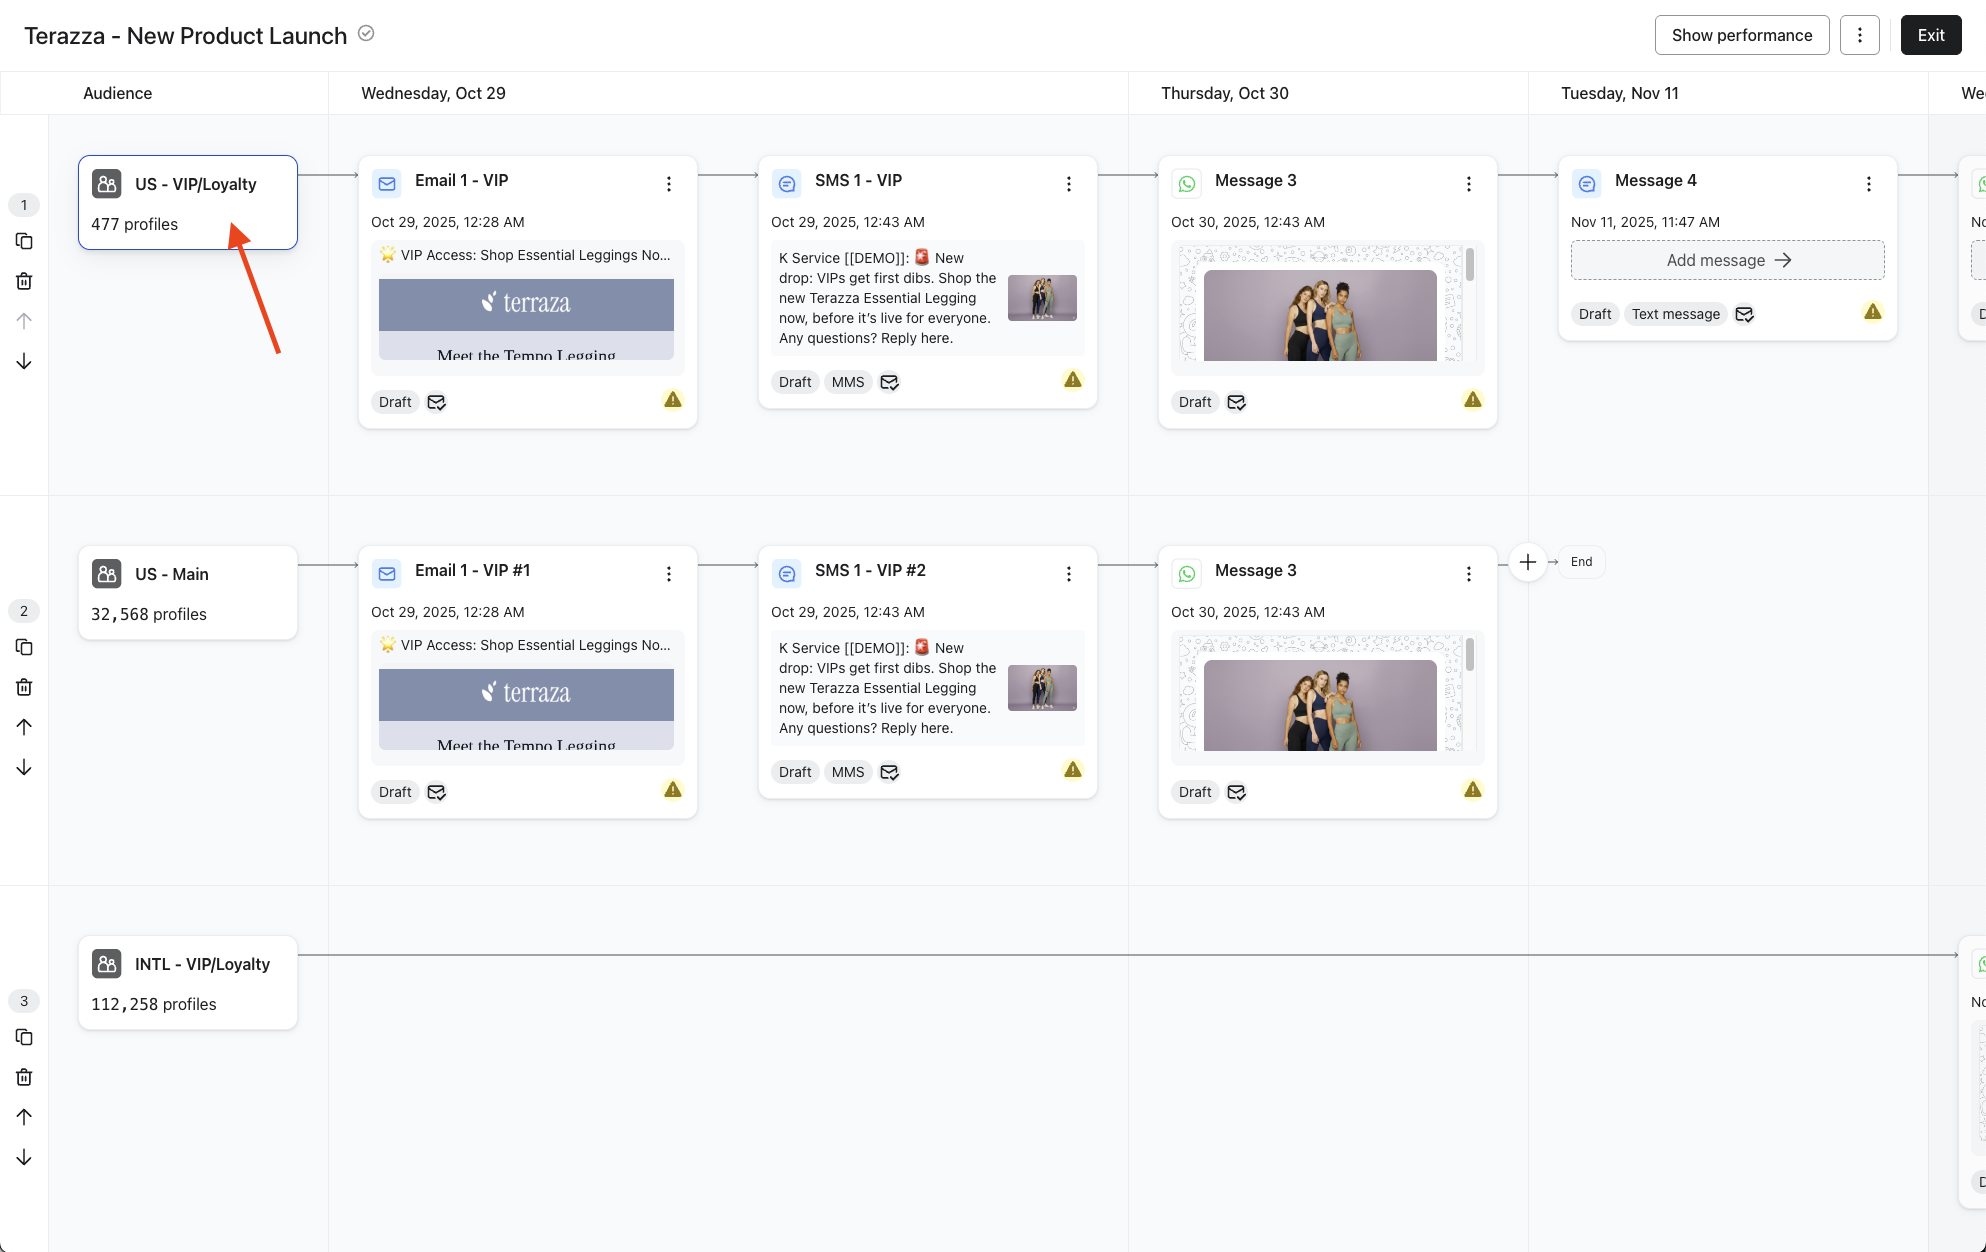Open the campaign menu next to Show performance
The width and height of the screenshot is (1986, 1252).
click(1860, 35)
